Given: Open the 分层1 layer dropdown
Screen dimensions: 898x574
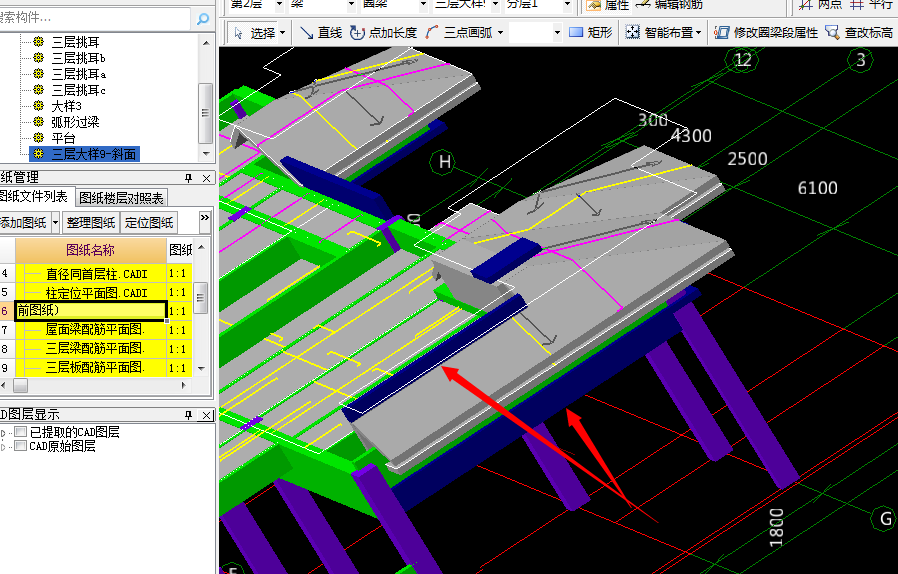Looking at the screenshot, I should [x=567, y=5].
